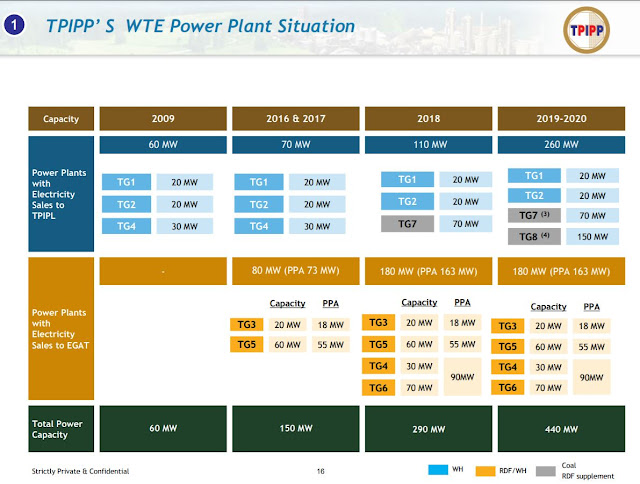Screen dimensions: 640x484
Task: Click '70 MW' beside TG7 under 2018
Action: 466,224
